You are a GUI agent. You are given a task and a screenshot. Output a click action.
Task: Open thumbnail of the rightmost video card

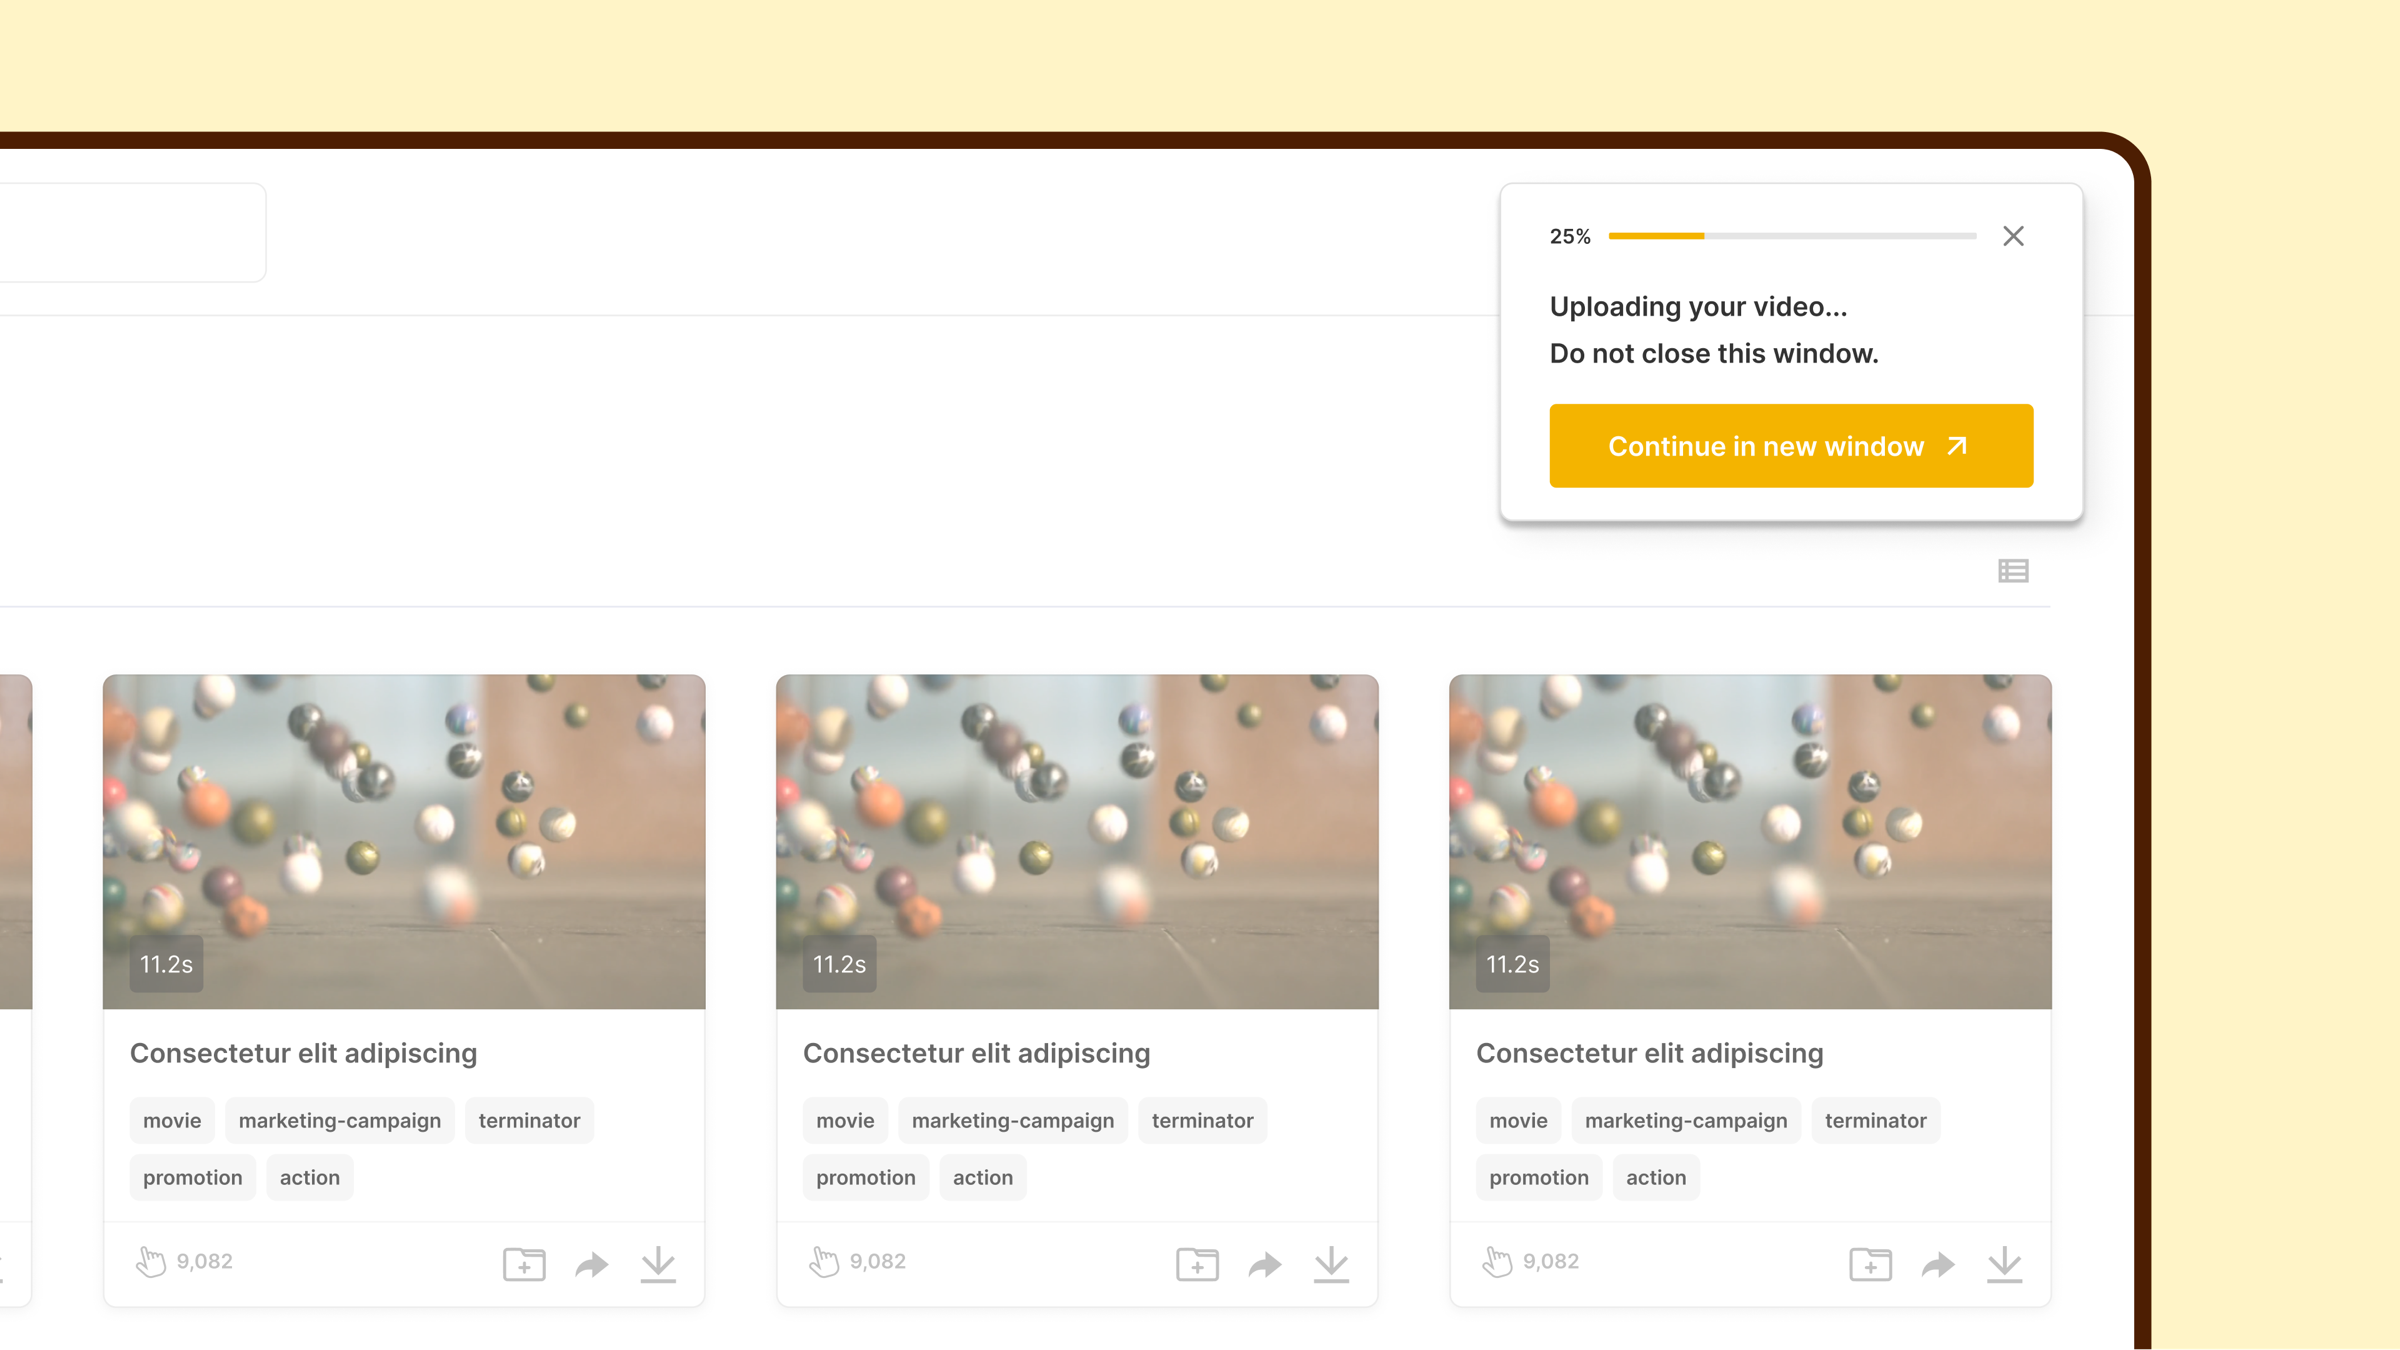1750,841
